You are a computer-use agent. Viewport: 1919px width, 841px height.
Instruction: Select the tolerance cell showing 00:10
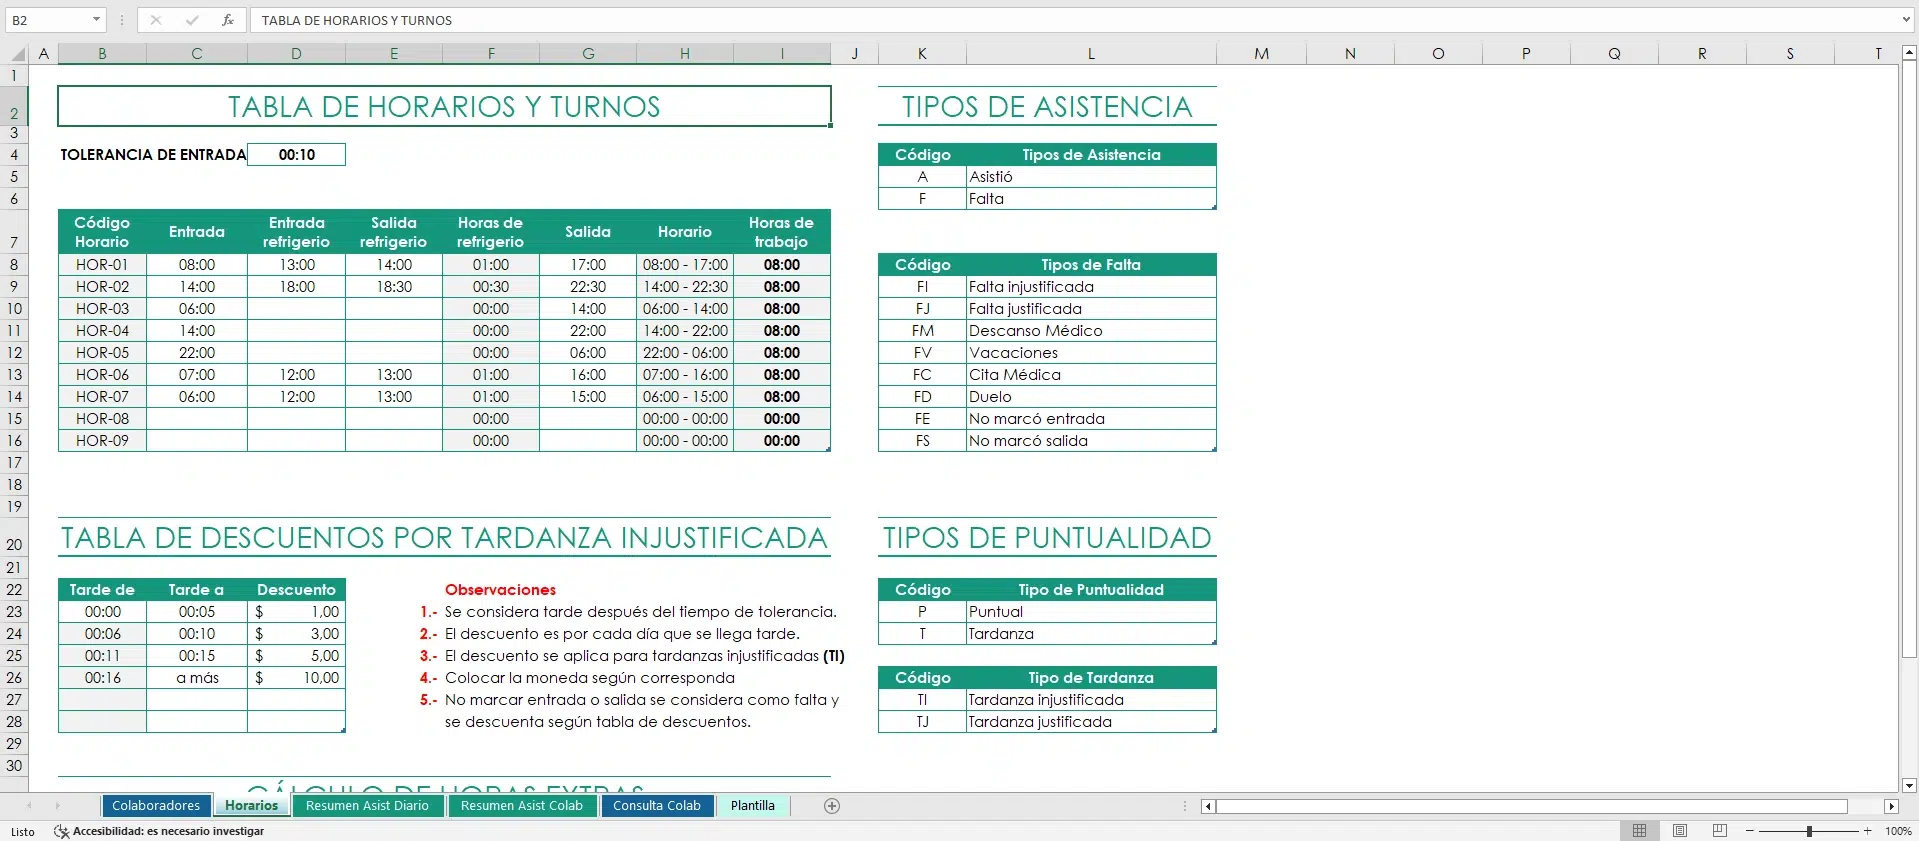pos(296,155)
